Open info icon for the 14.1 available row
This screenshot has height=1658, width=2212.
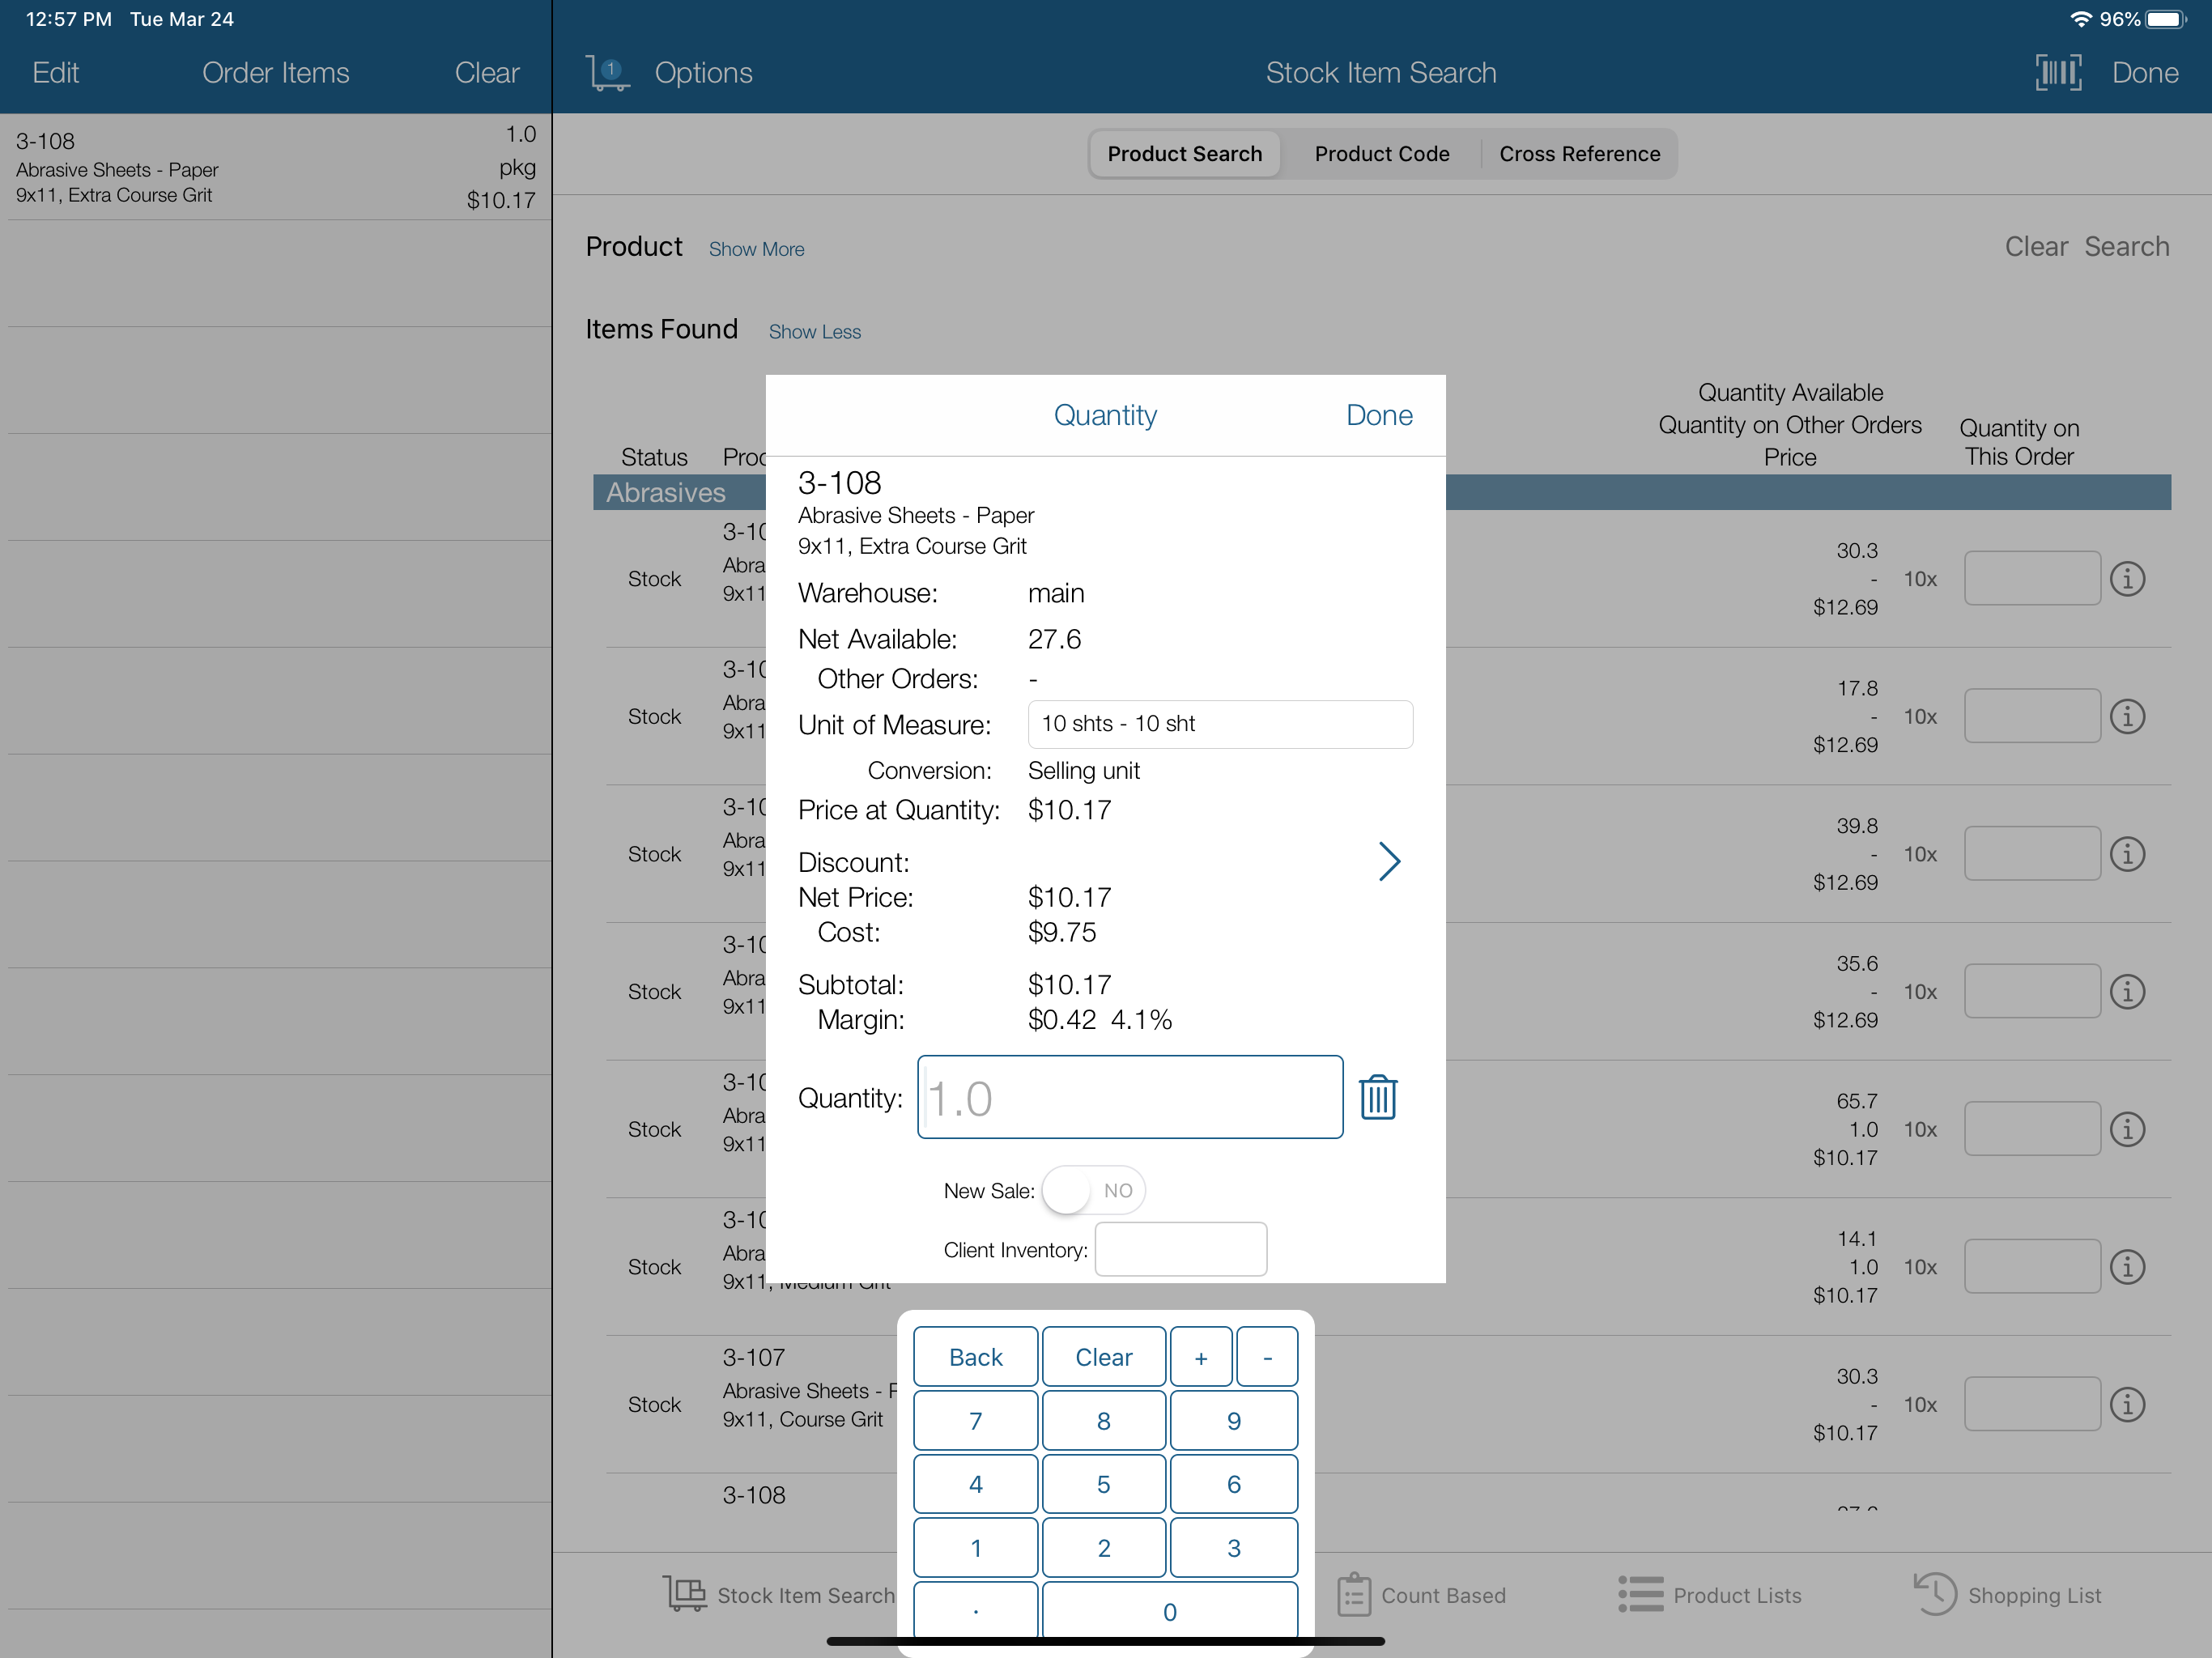[2127, 1267]
